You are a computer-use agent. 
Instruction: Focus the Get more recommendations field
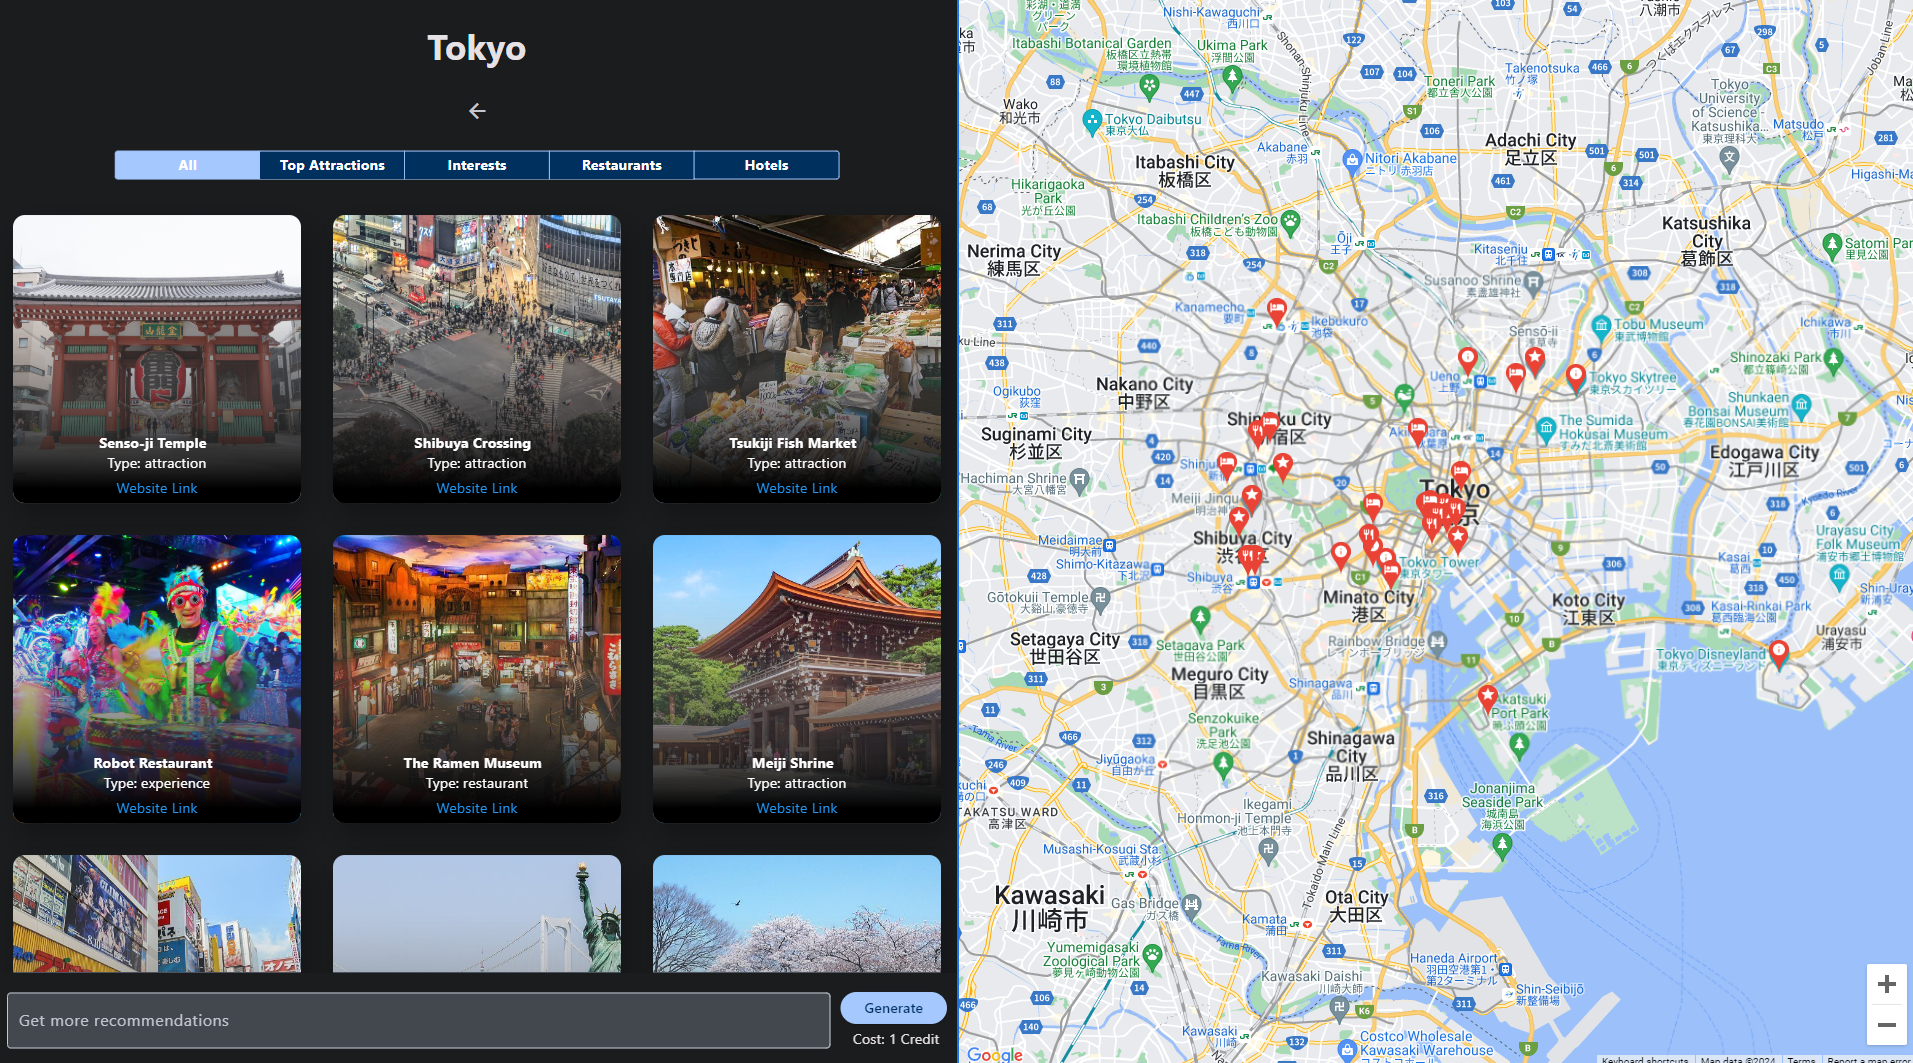coord(419,1020)
